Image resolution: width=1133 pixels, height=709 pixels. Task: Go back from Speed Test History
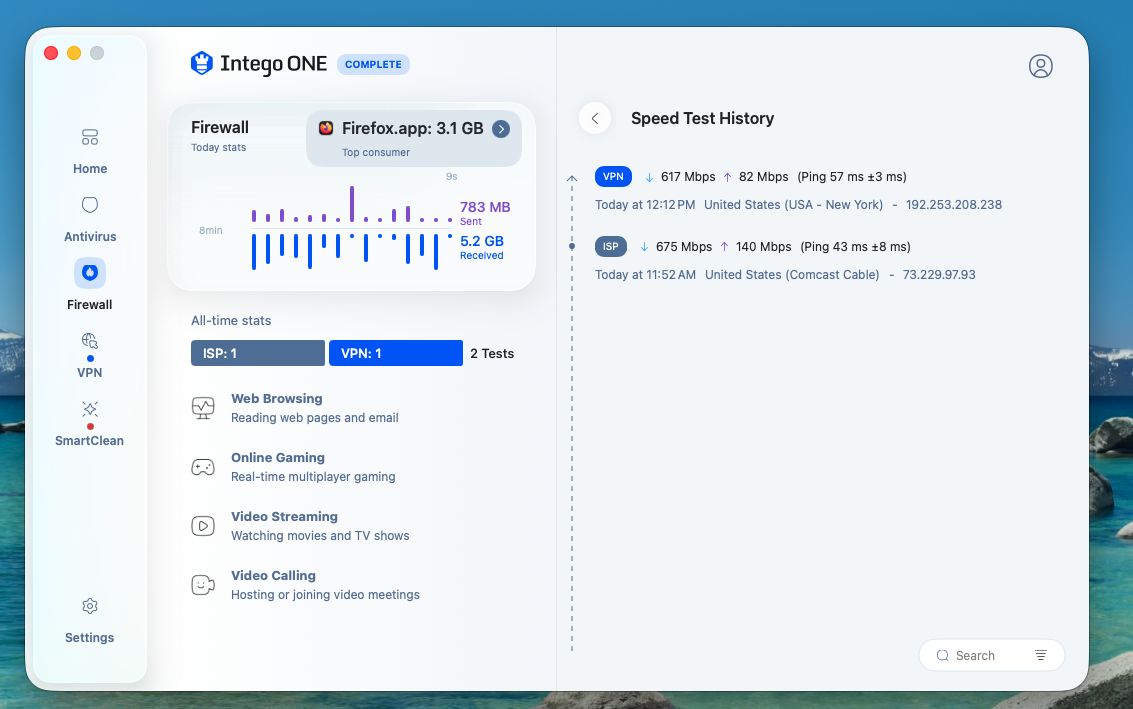pyautogui.click(x=595, y=119)
